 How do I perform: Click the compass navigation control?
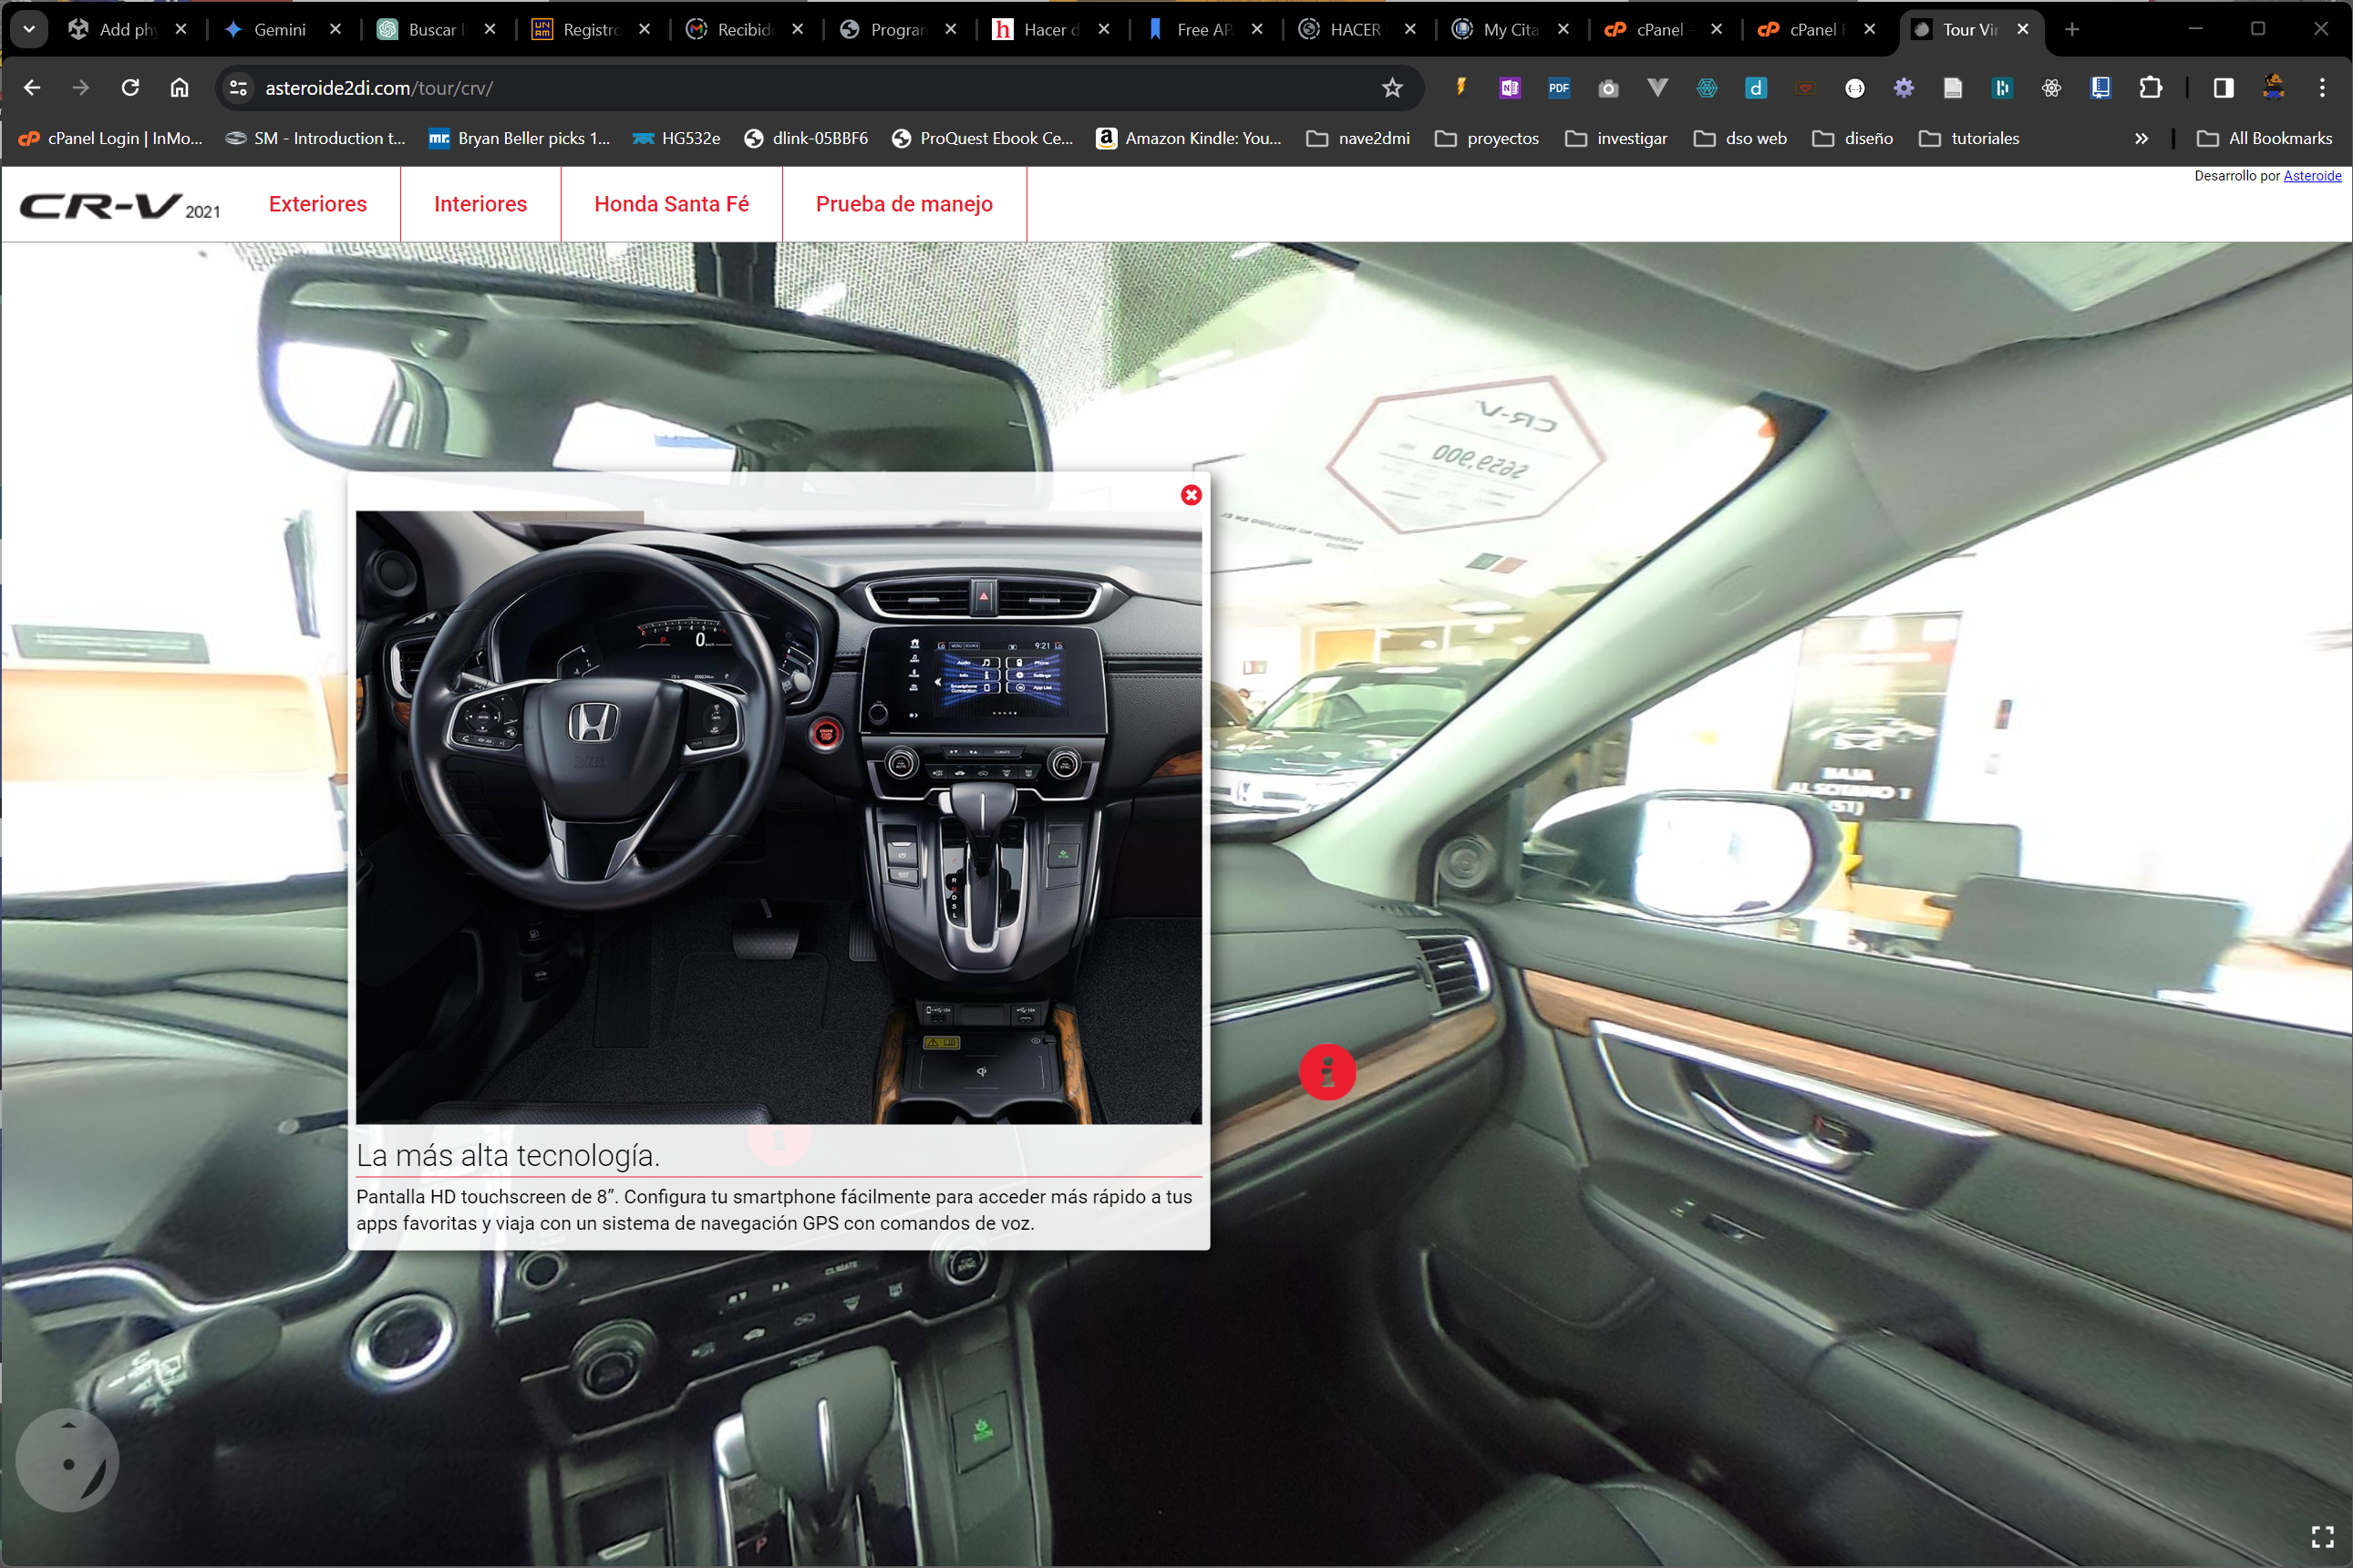coord(67,1461)
